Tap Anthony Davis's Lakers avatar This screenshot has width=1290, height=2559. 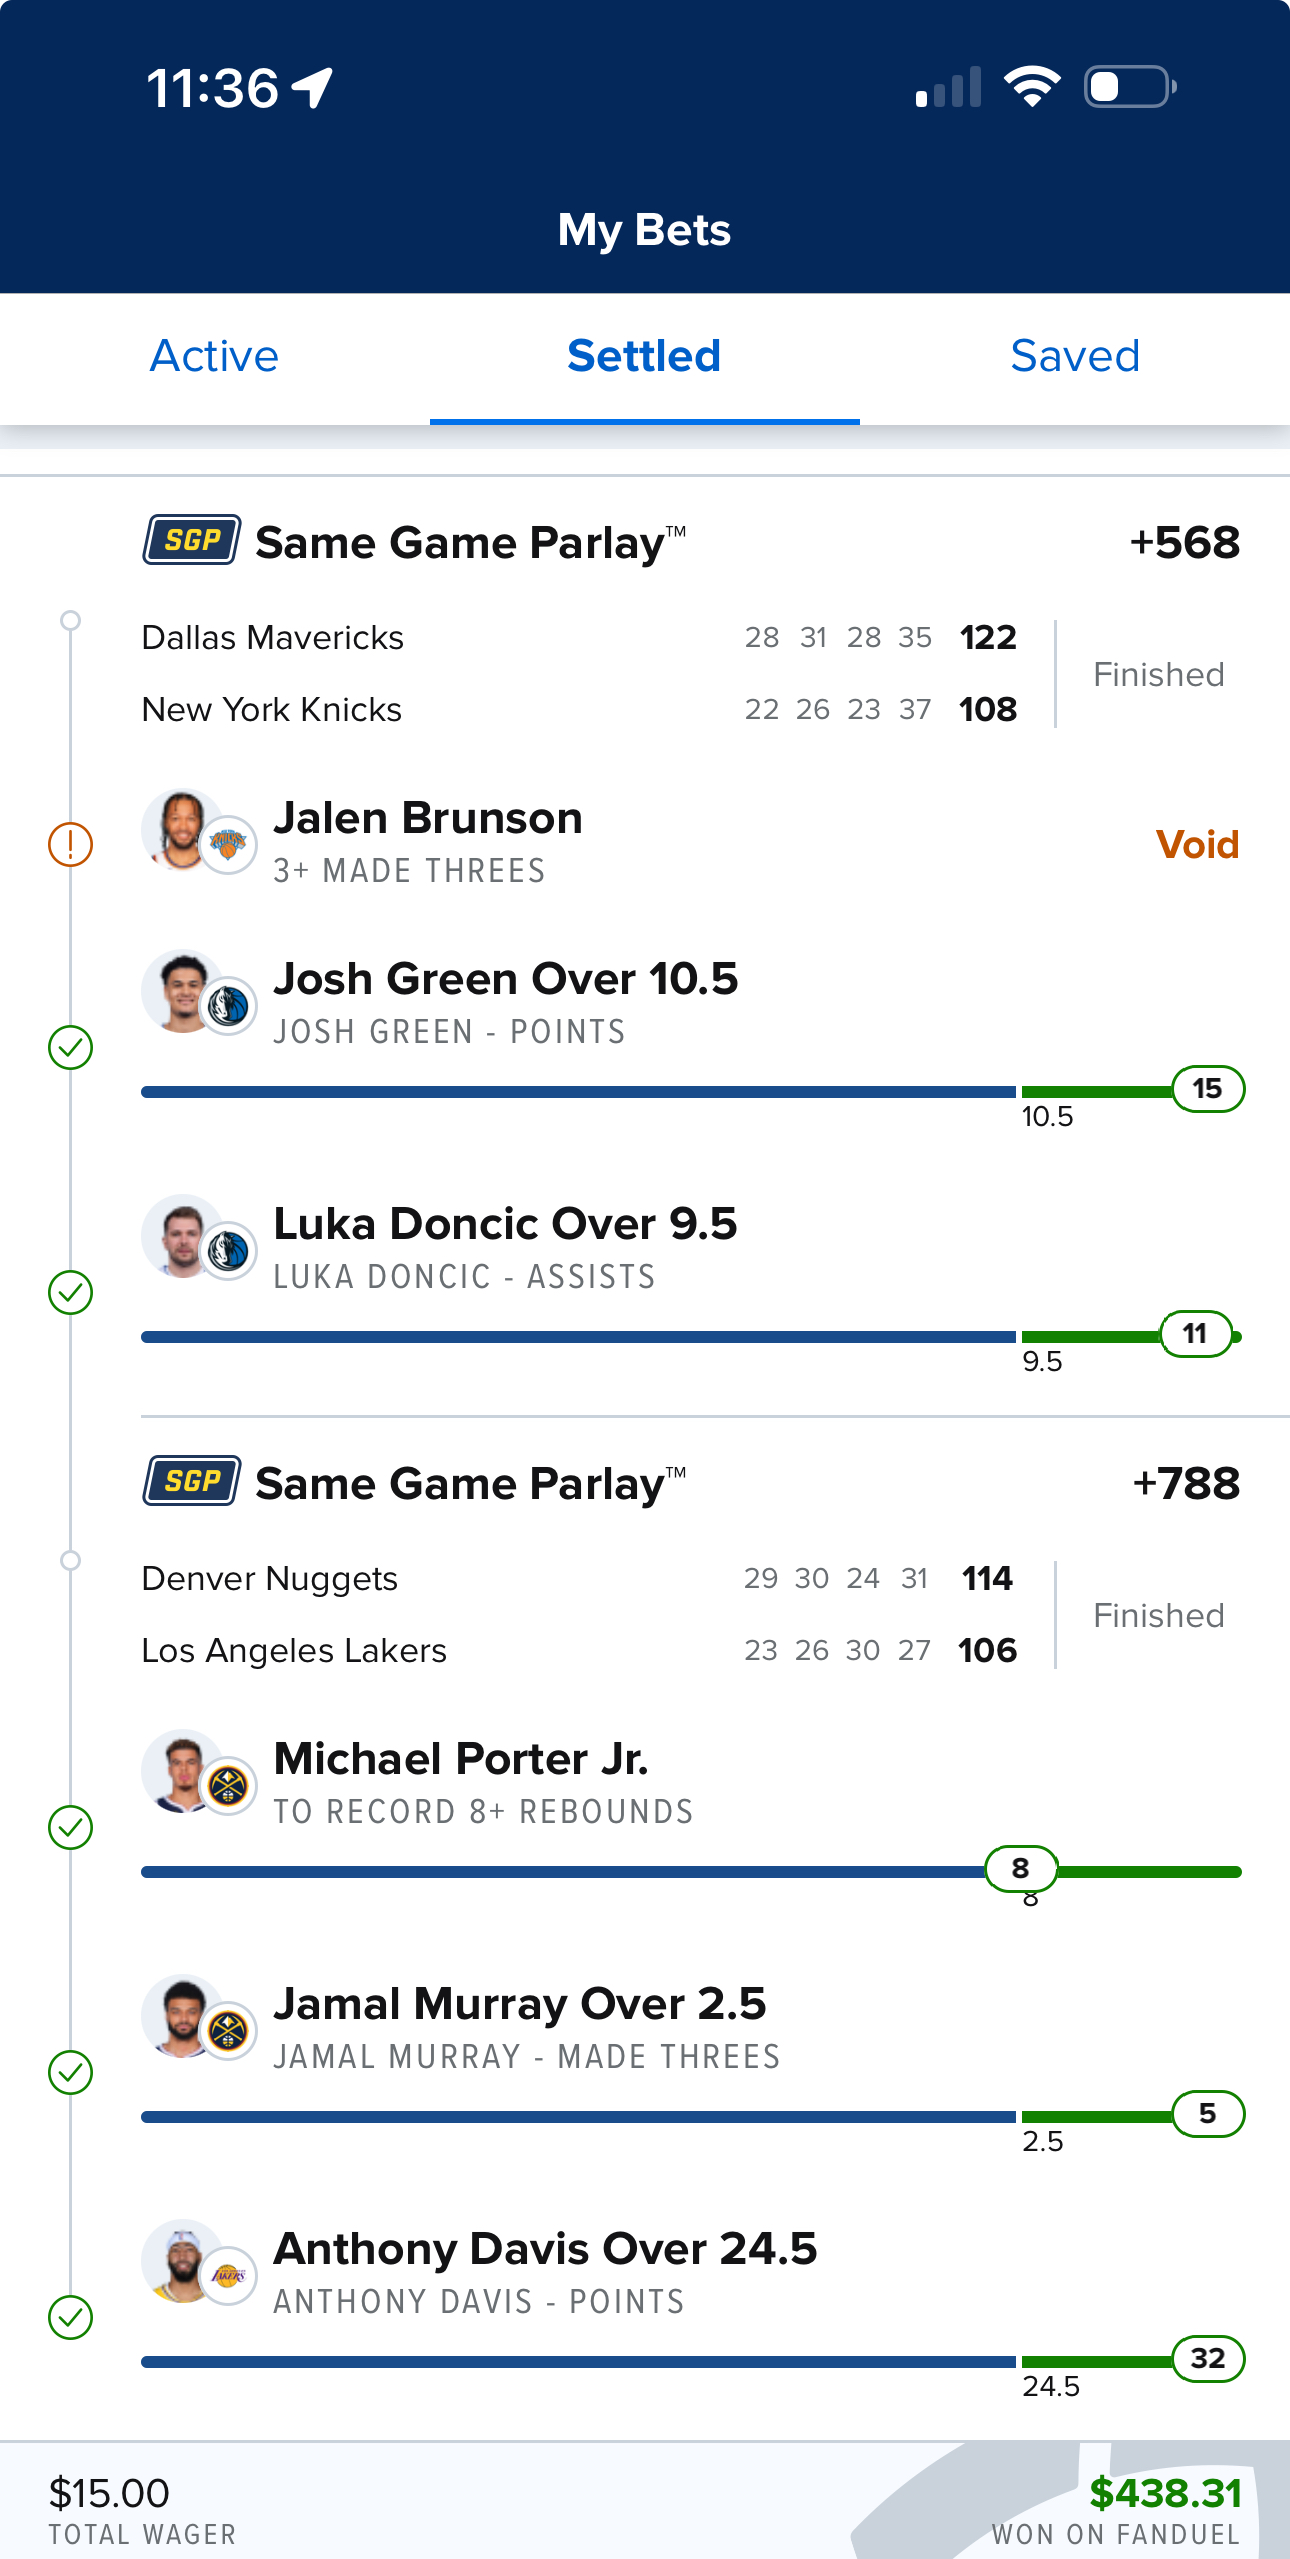[x=198, y=2263]
